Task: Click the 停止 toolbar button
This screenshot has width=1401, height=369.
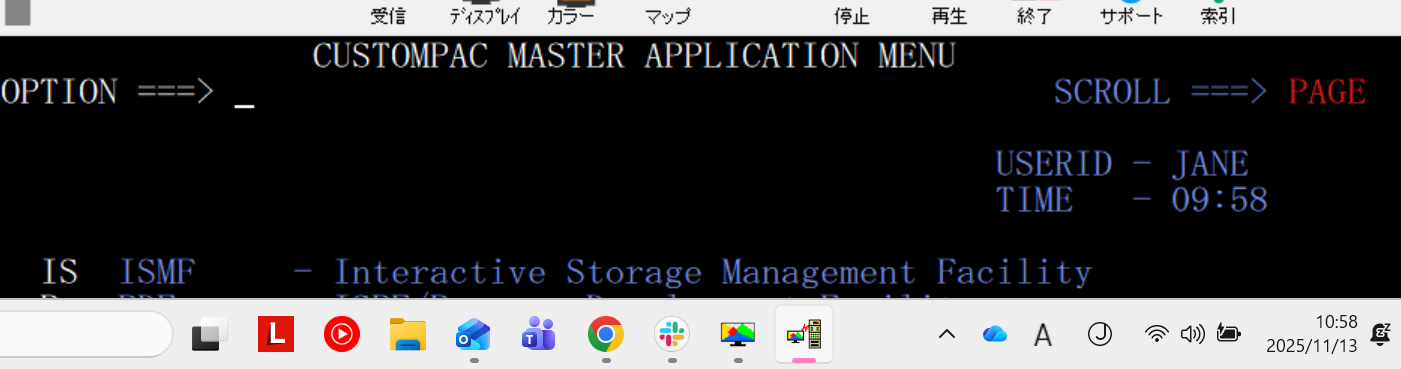Action: coord(852,16)
